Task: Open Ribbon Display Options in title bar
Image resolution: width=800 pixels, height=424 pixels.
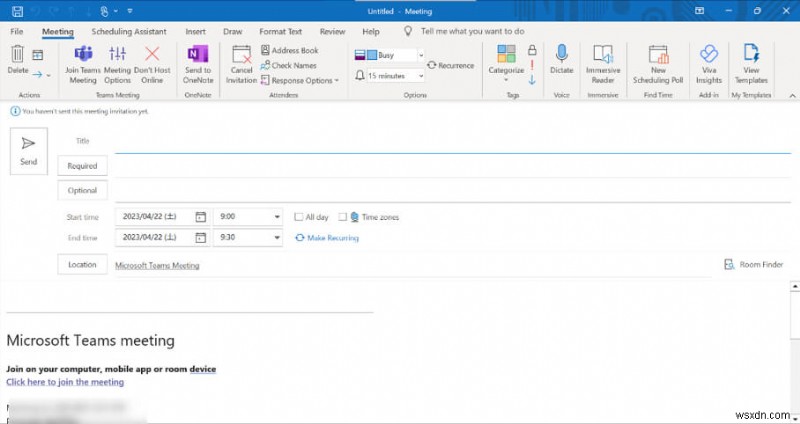Action: pyautogui.click(x=699, y=11)
